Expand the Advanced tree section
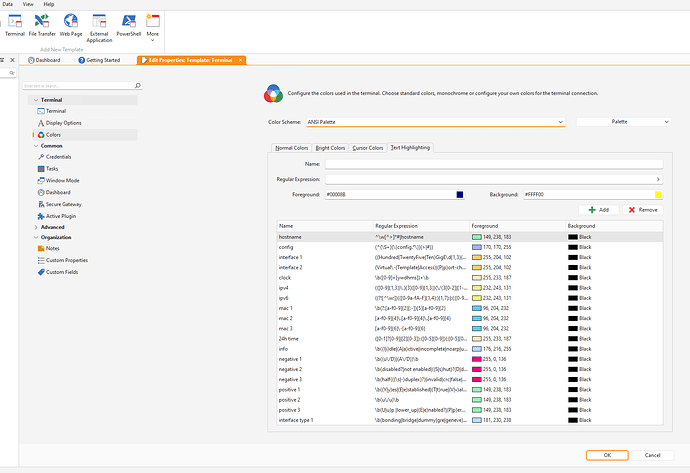690x473 pixels. [x=52, y=226]
